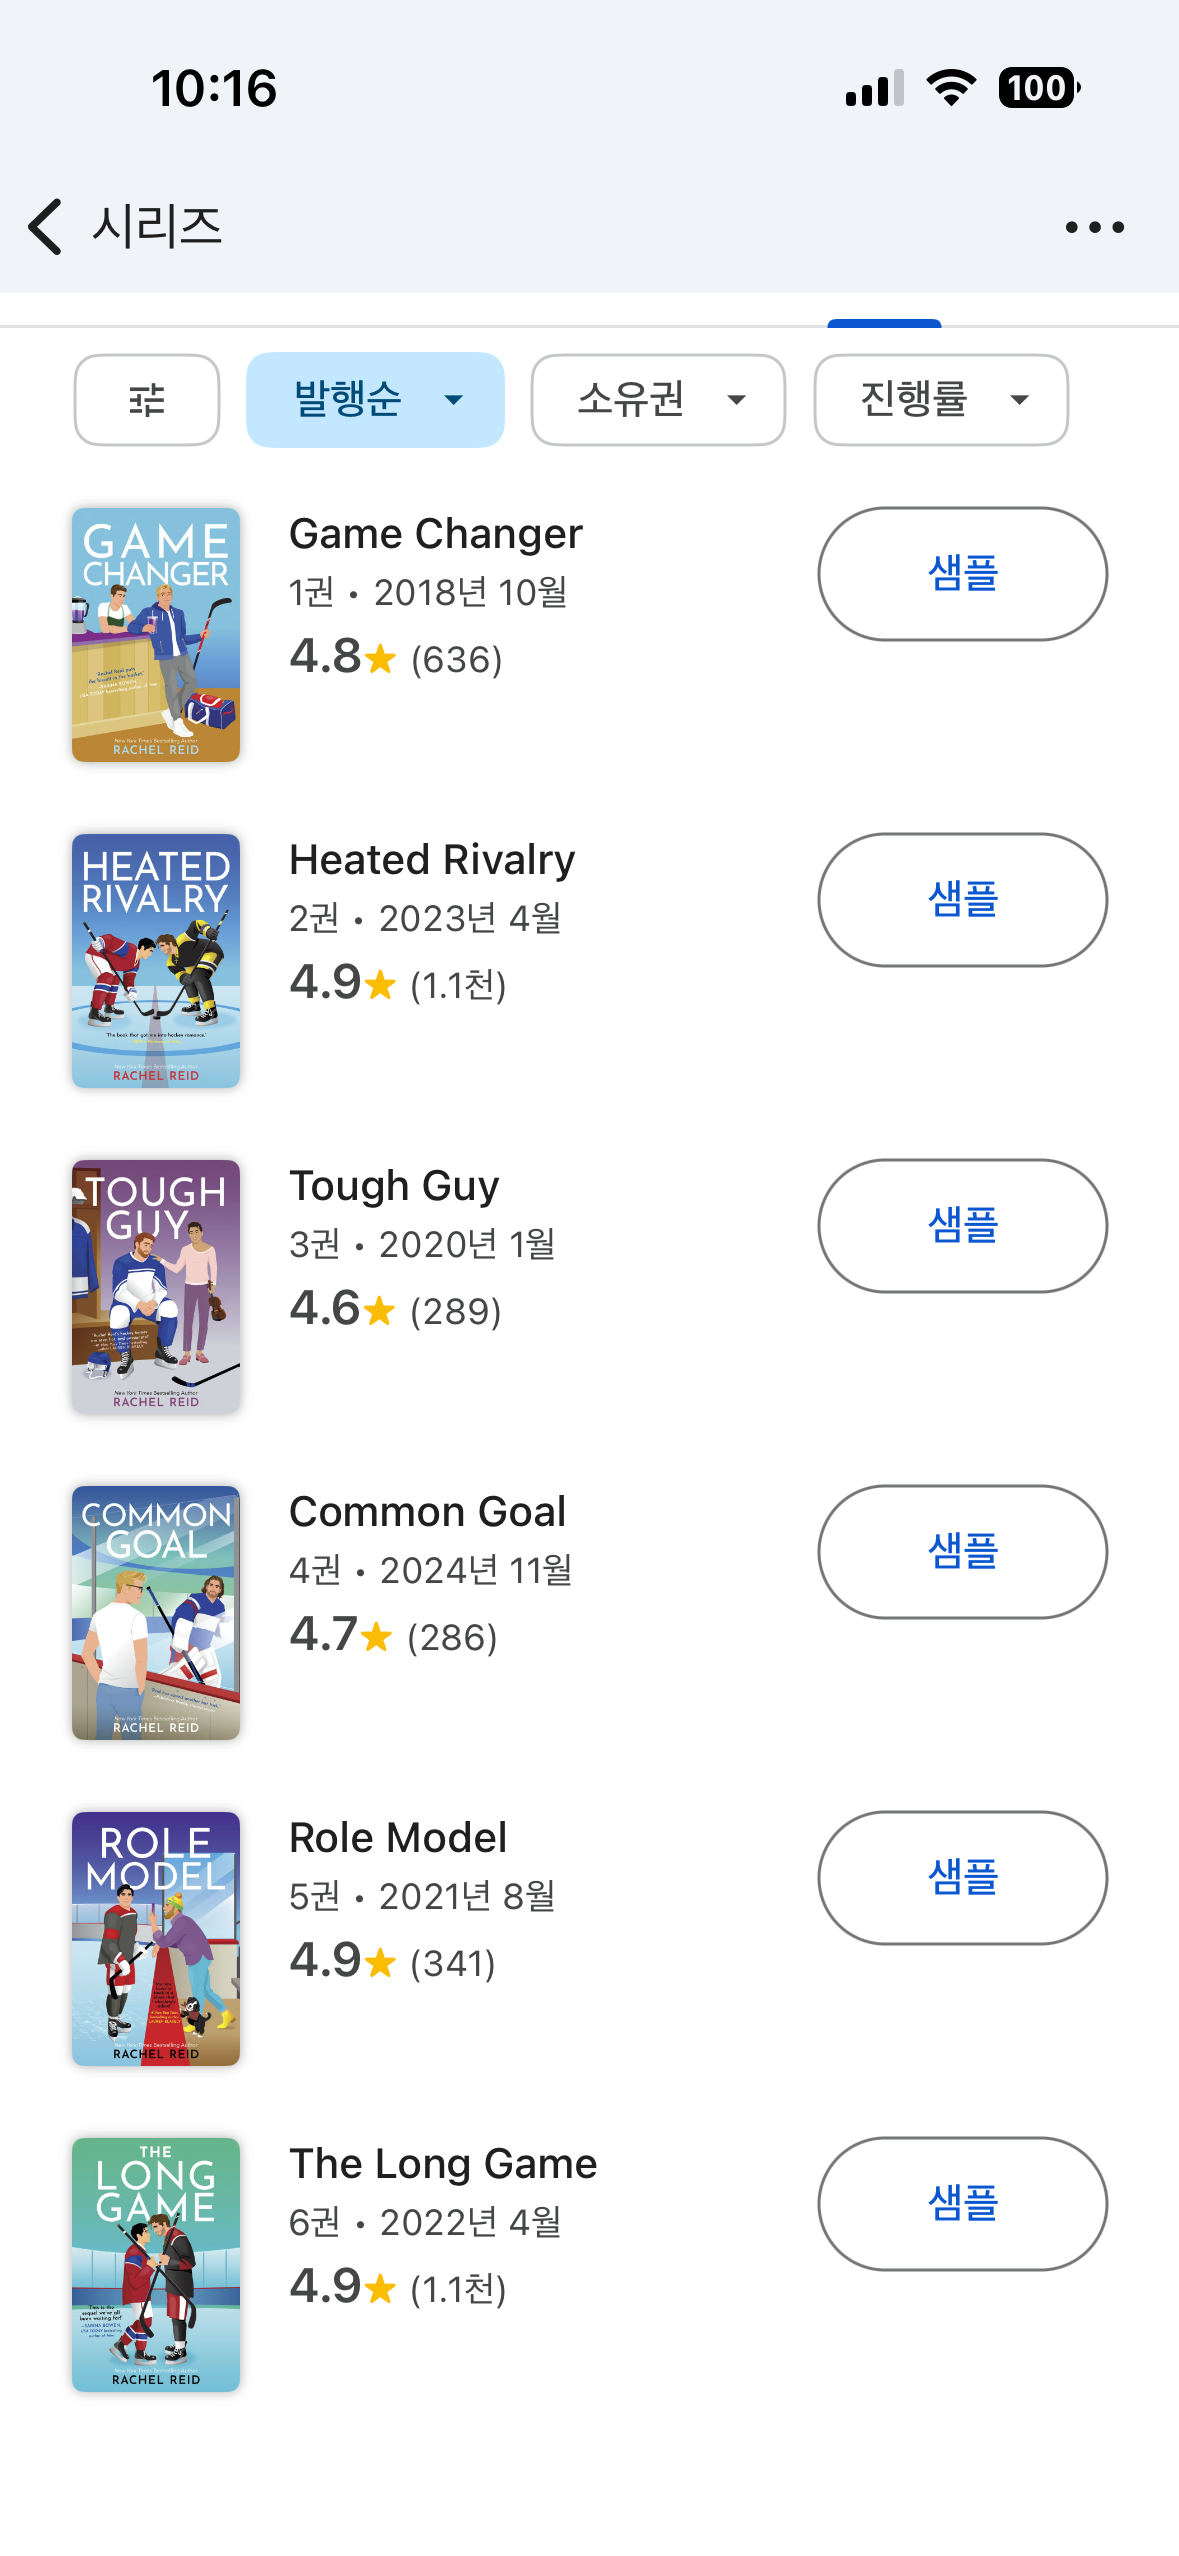The image size is (1179, 2556).
Task: Open the filter settings icon button
Action: [x=147, y=400]
